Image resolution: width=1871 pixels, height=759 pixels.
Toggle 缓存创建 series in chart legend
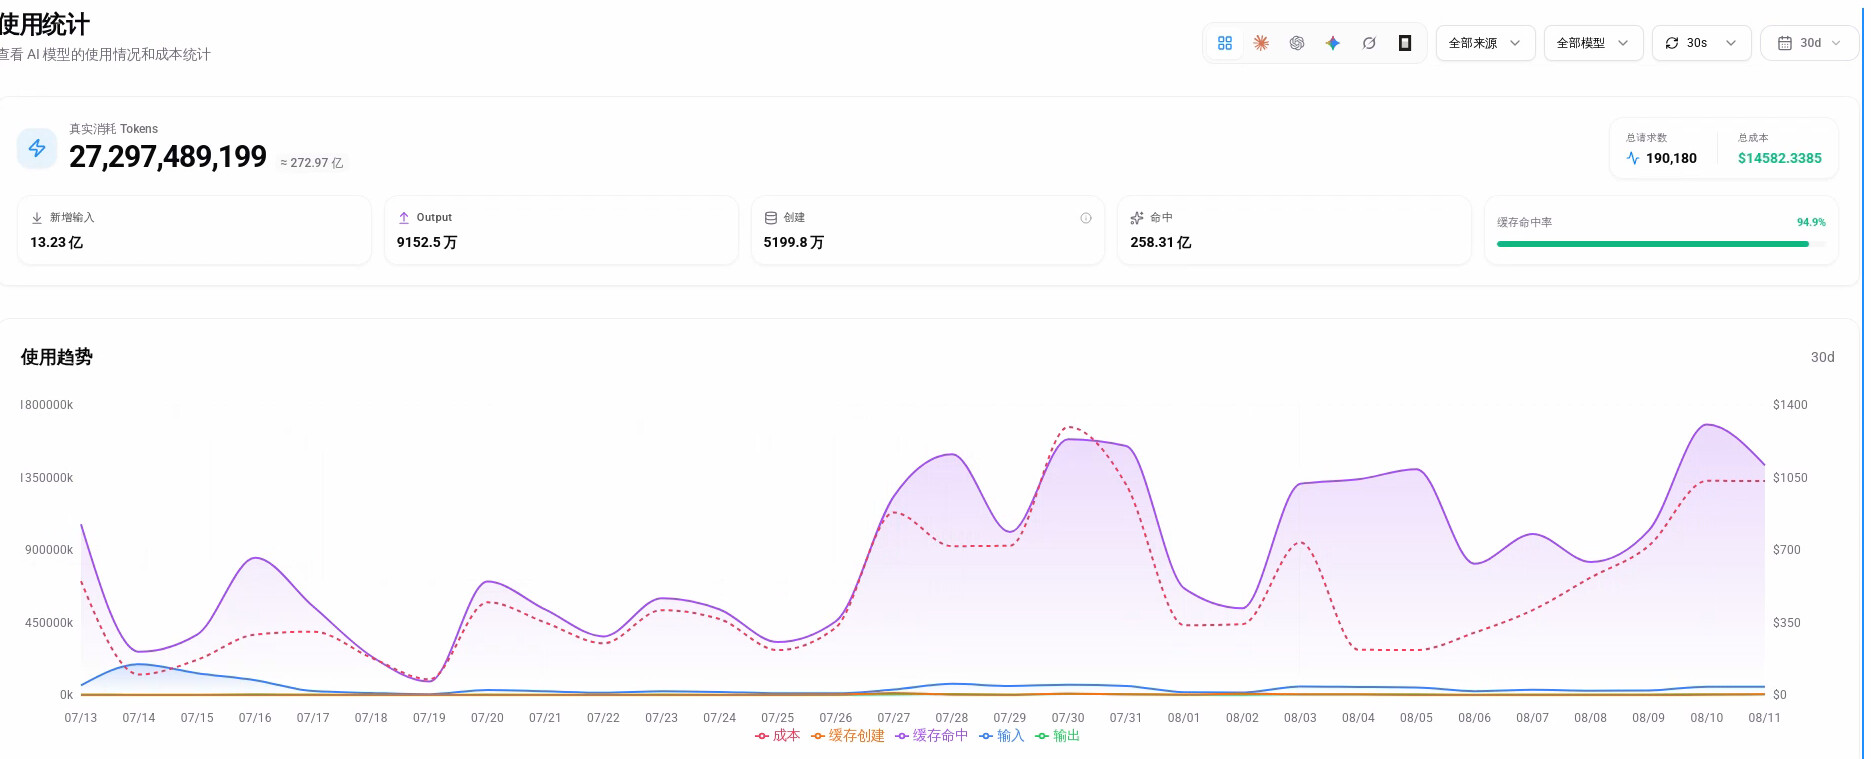pyautogui.click(x=848, y=736)
